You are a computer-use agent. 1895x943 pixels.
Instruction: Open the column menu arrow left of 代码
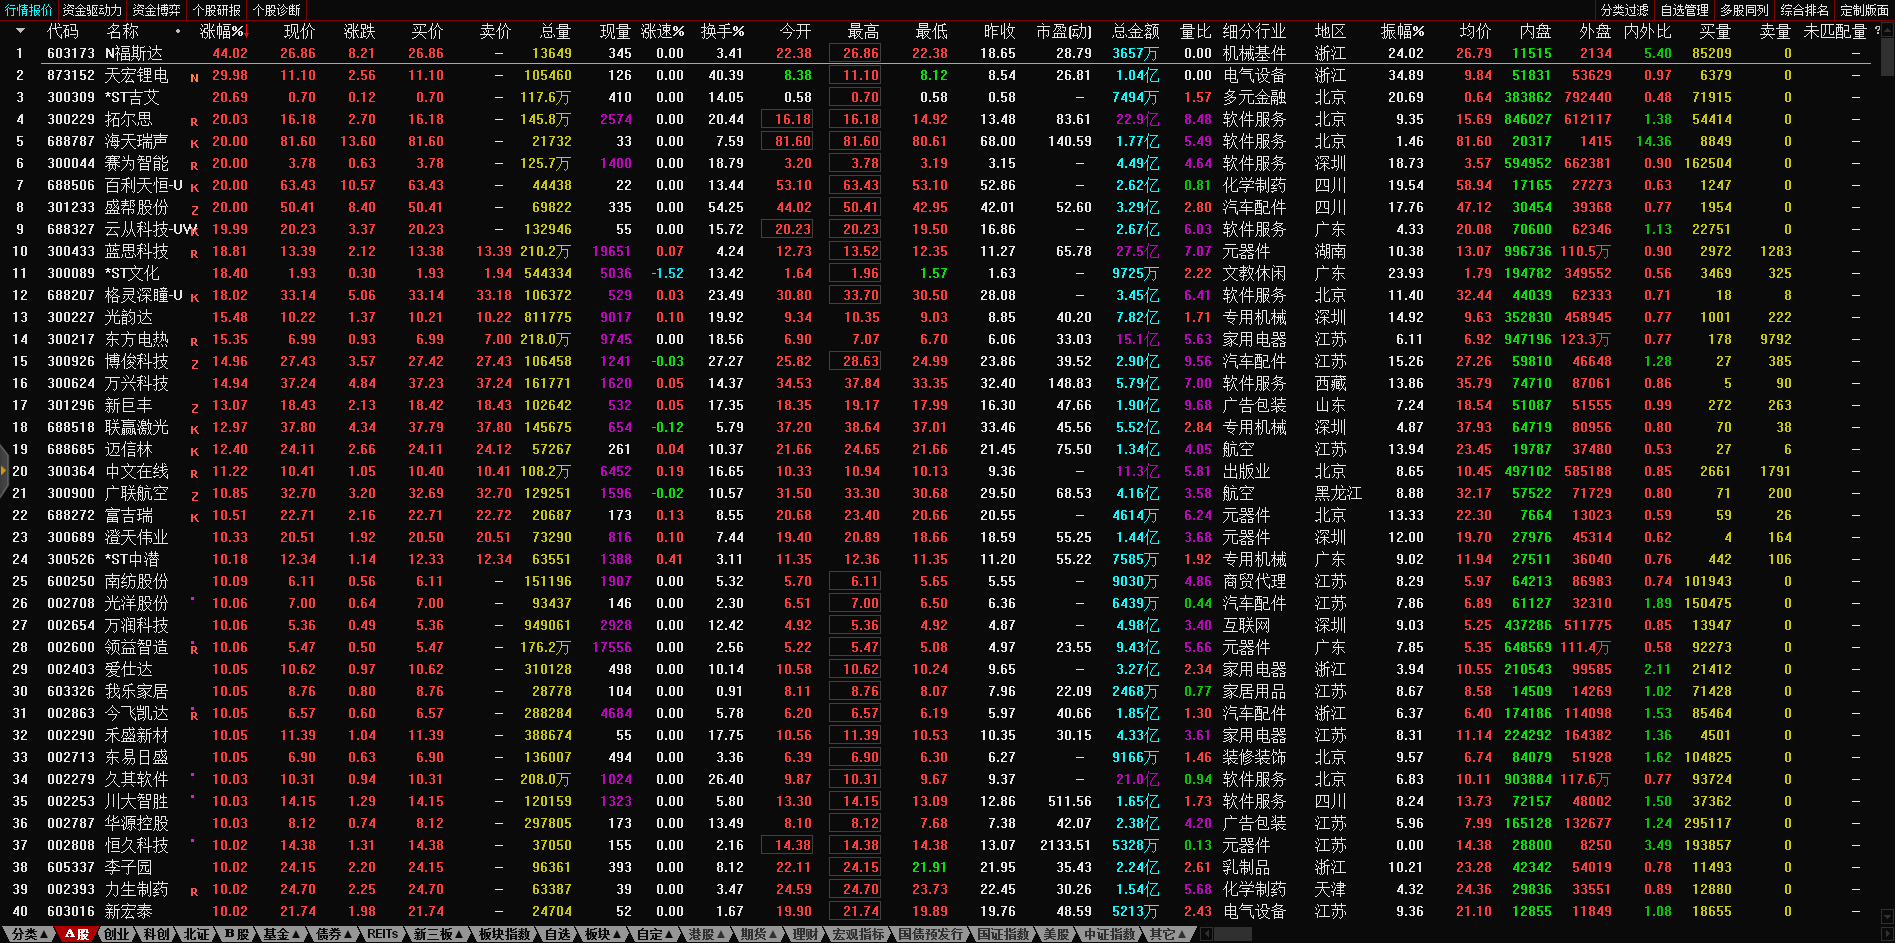[x=19, y=31]
